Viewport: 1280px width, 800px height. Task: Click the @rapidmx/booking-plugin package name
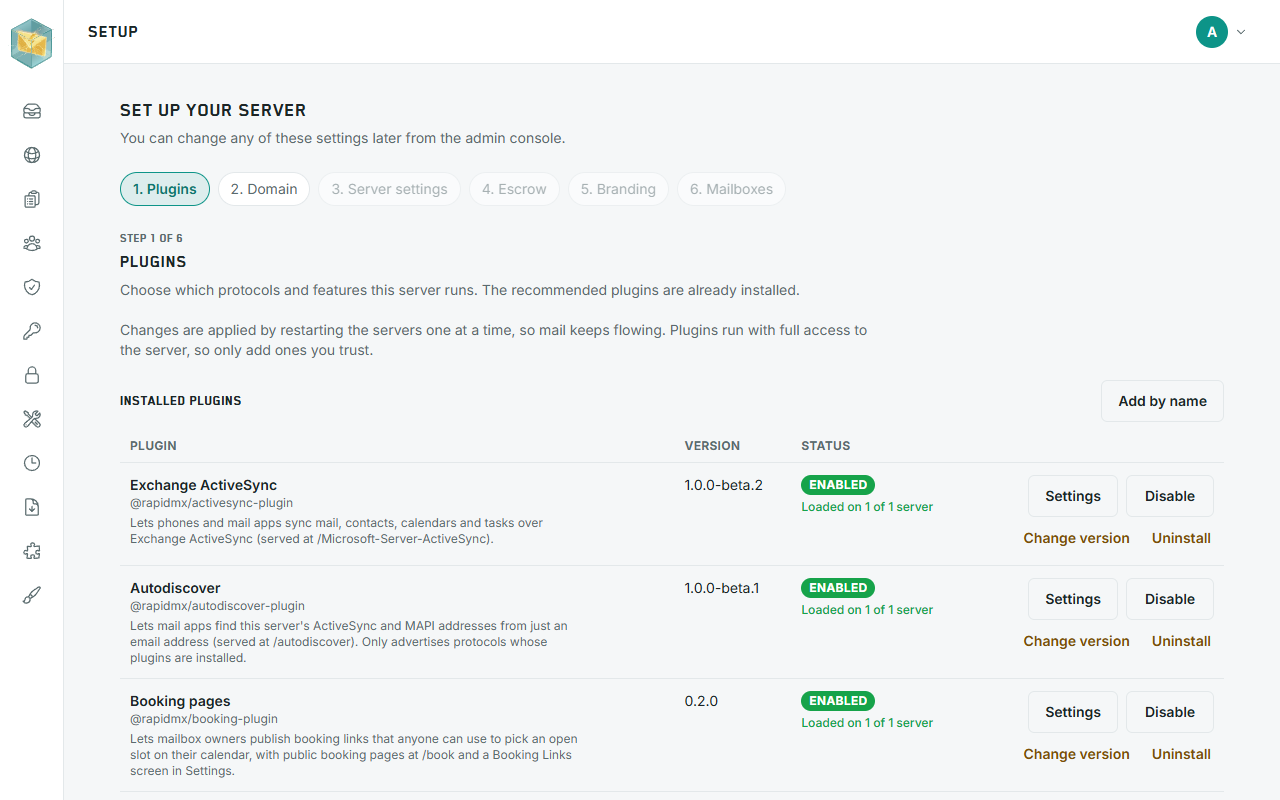click(204, 719)
